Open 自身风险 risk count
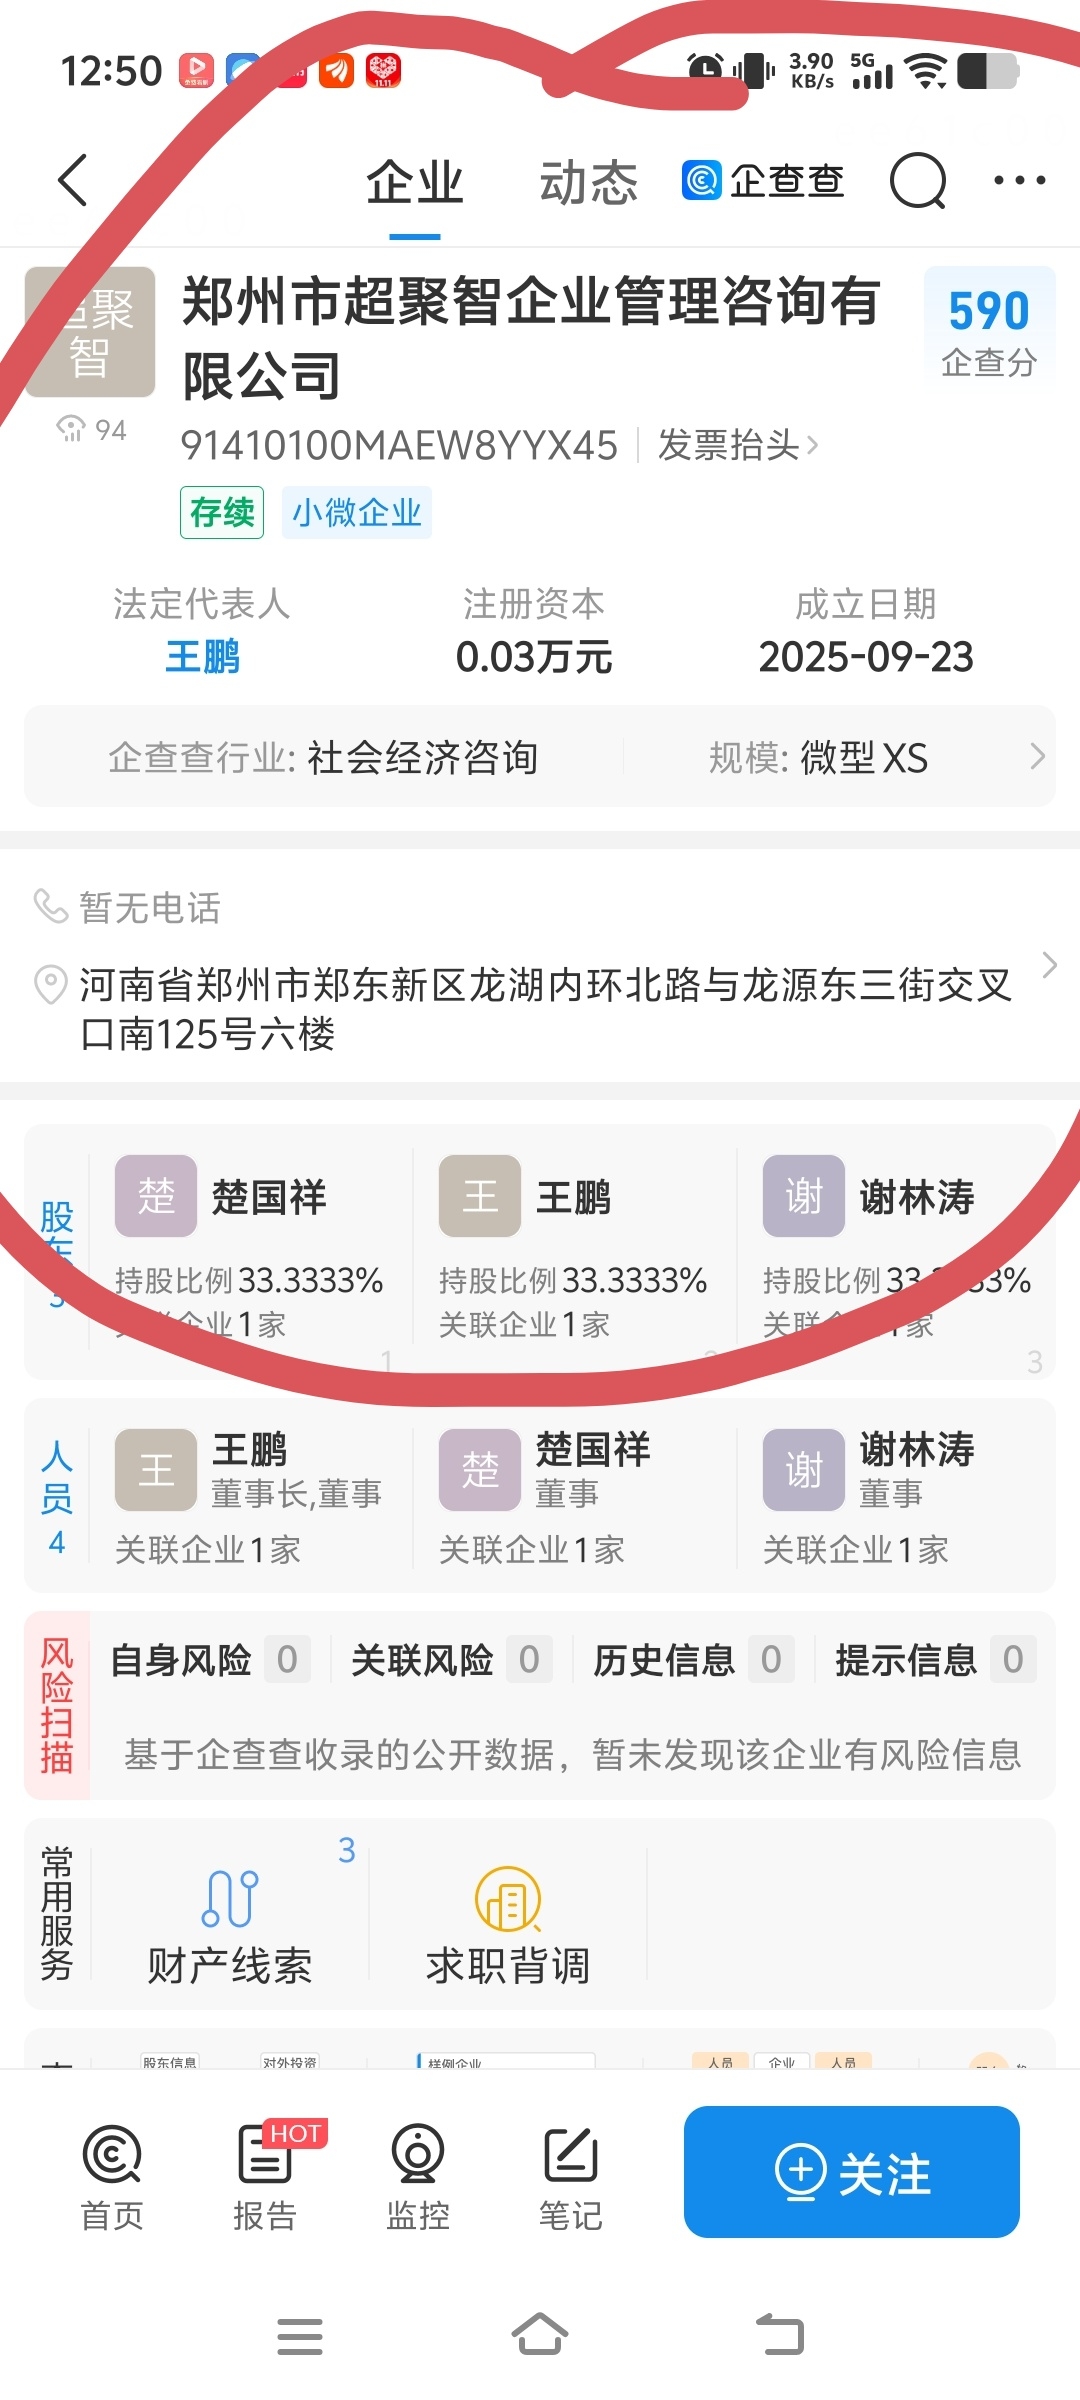Screen dimensions: 1080x2400 (210, 1660)
